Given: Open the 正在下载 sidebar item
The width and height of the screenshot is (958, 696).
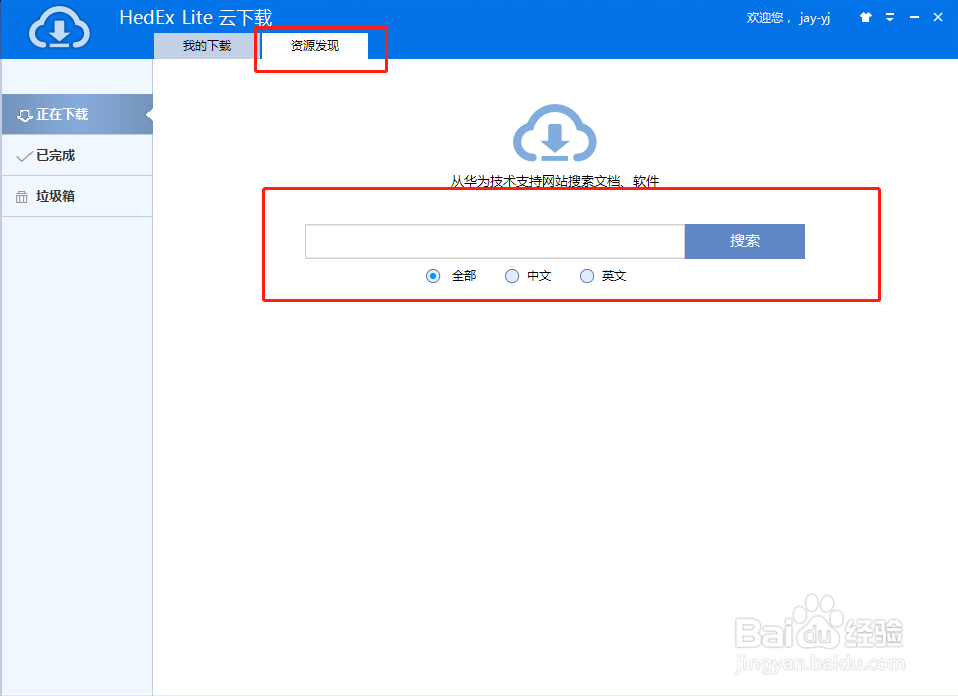Looking at the screenshot, I should point(77,114).
